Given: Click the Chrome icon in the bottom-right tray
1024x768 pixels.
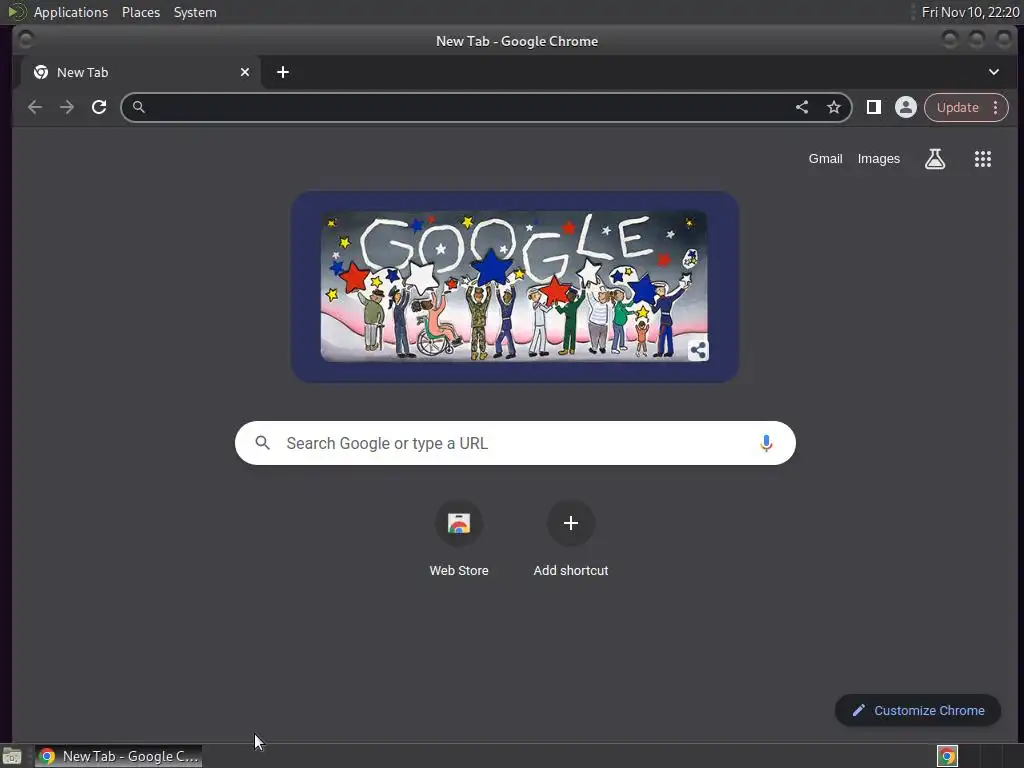Looking at the screenshot, I should (x=947, y=756).
